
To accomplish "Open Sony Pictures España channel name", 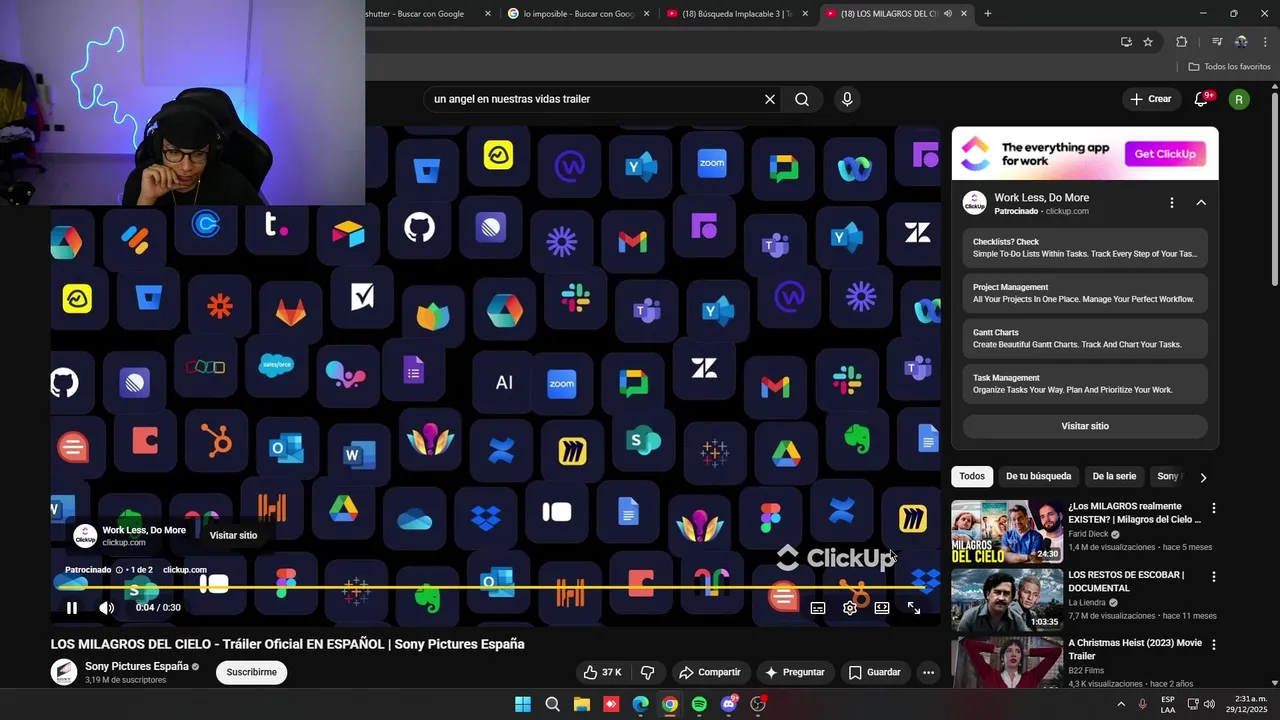I will coord(136,666).
